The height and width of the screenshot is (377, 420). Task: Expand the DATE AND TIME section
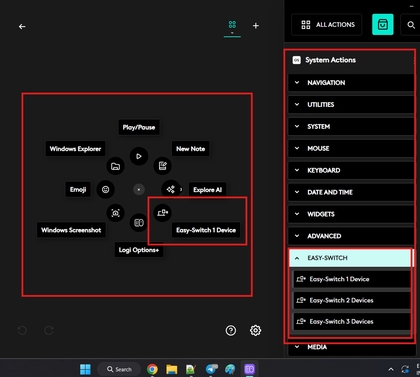point(351,192)
